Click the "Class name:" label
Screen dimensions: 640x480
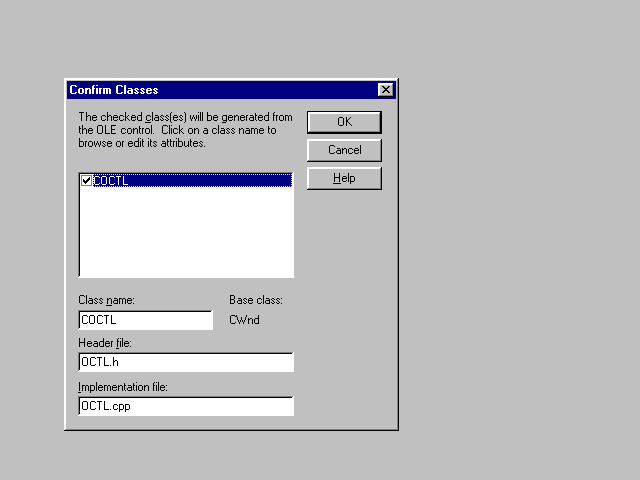tap(106, 300)
